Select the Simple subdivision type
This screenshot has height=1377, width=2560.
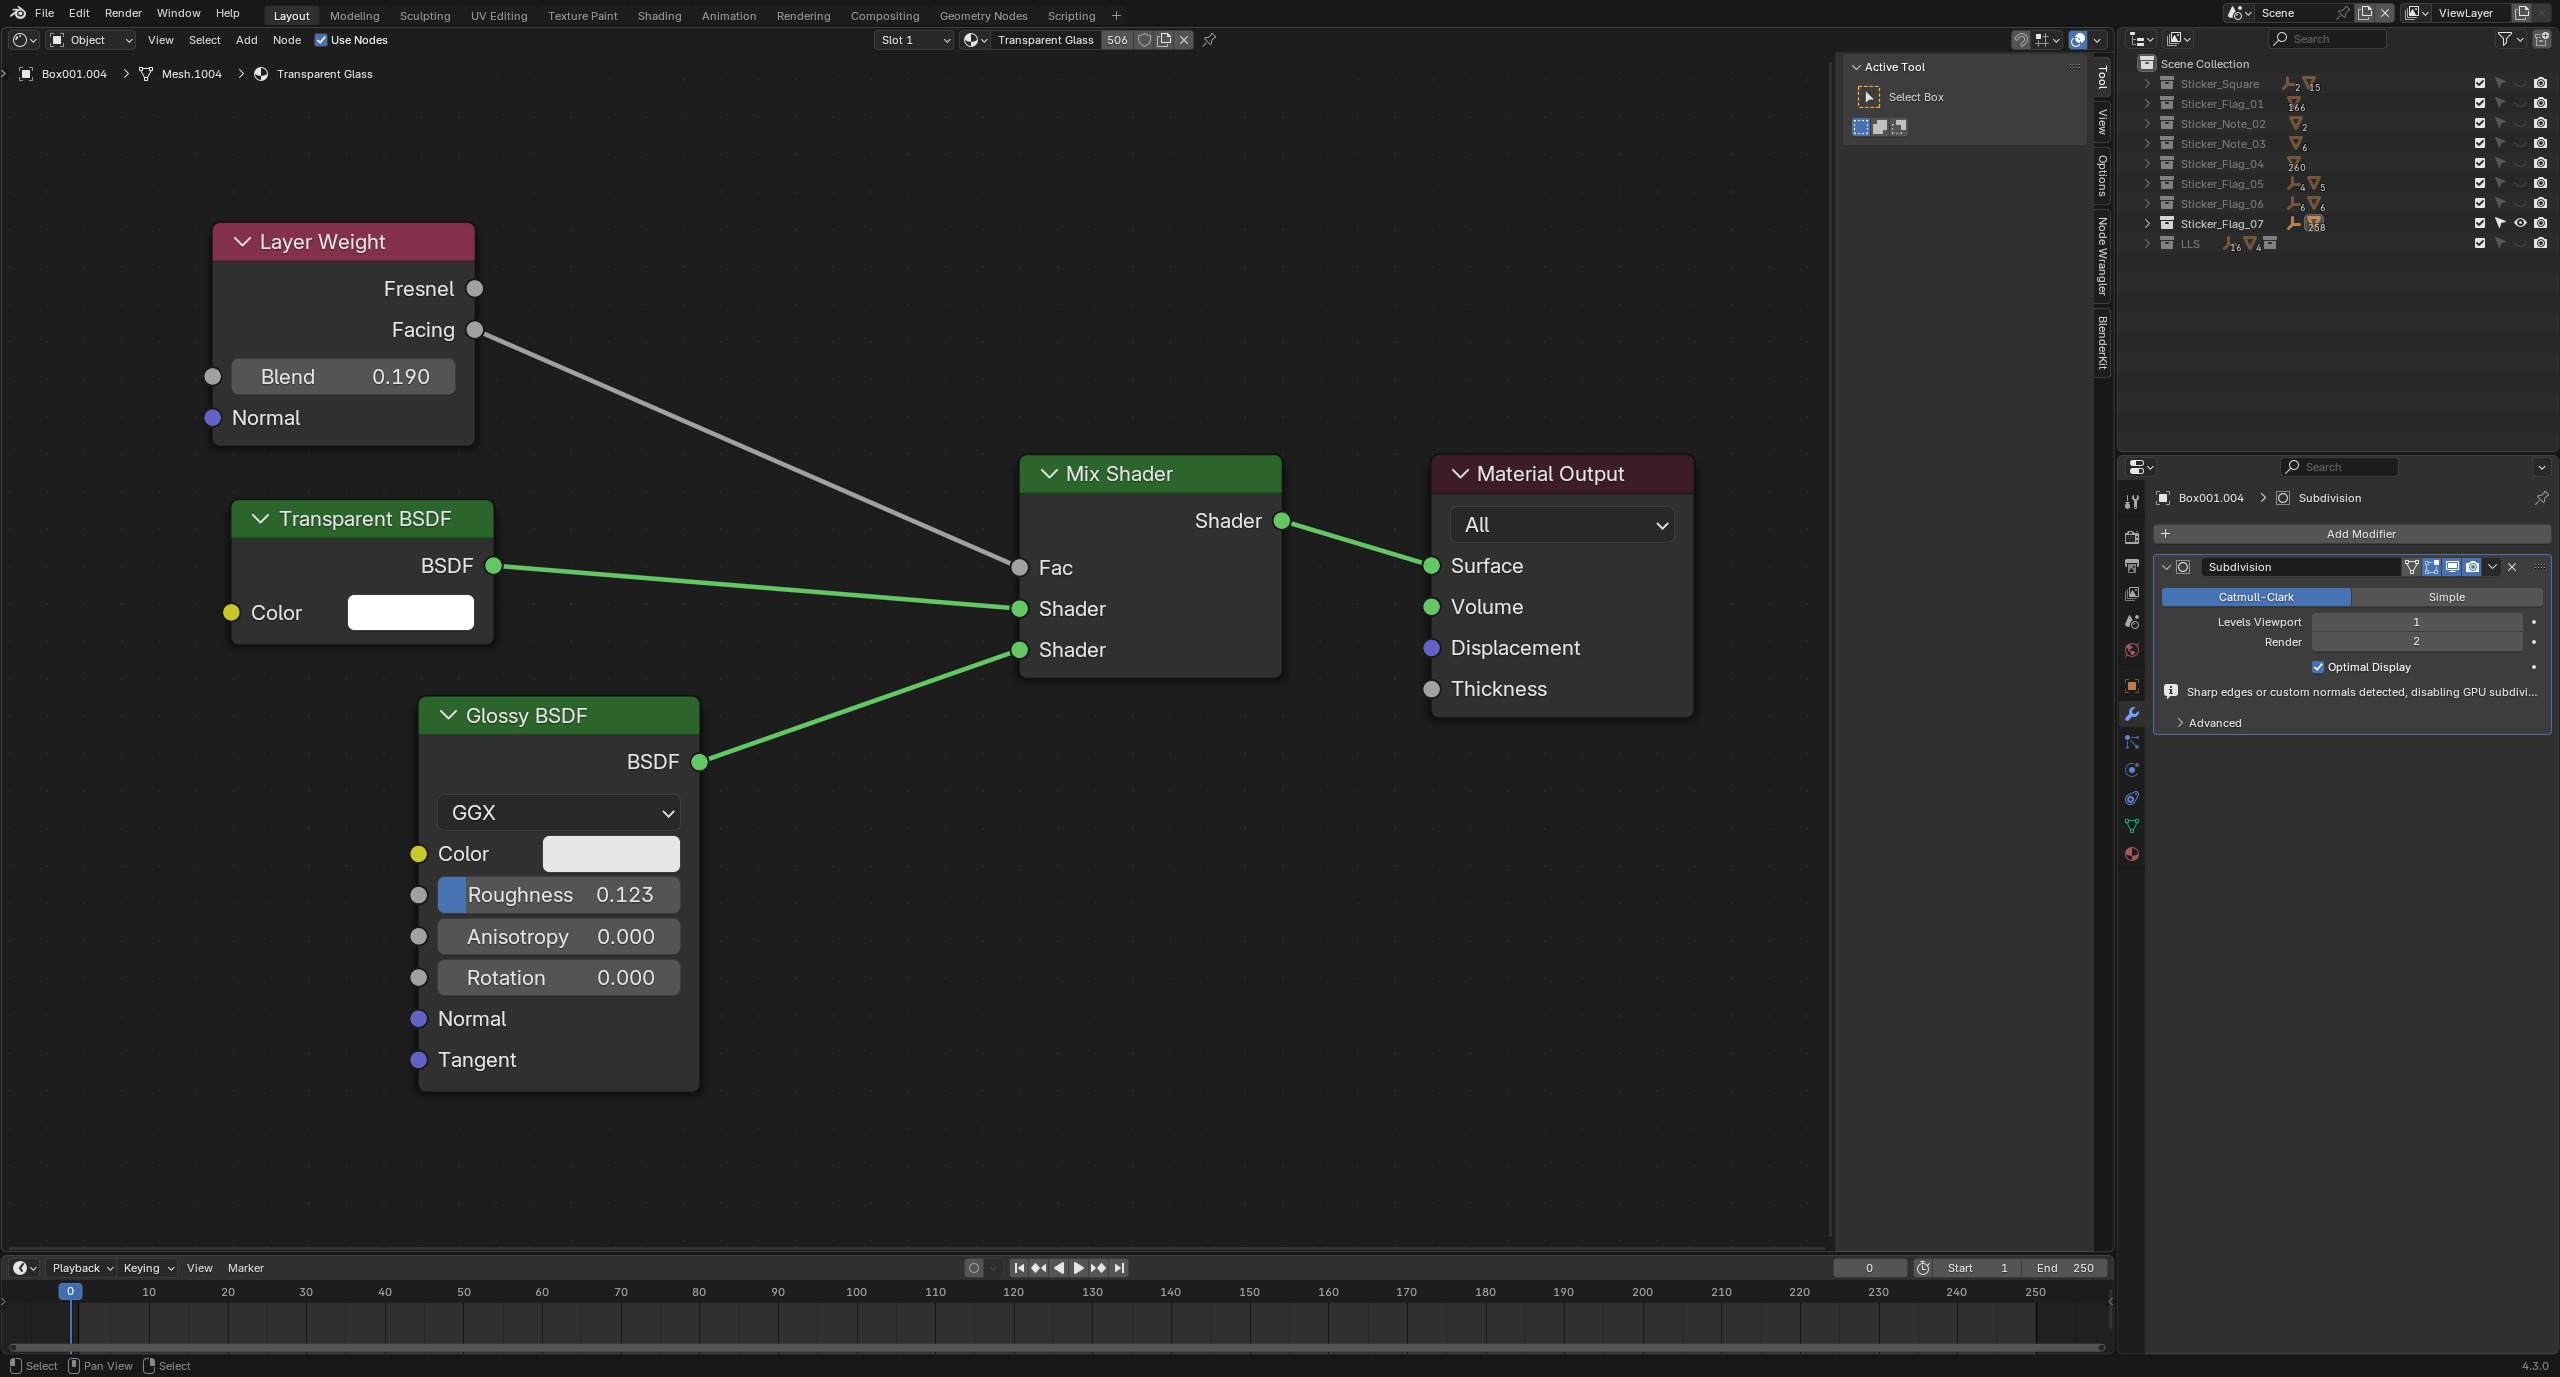click(2446, 597)
